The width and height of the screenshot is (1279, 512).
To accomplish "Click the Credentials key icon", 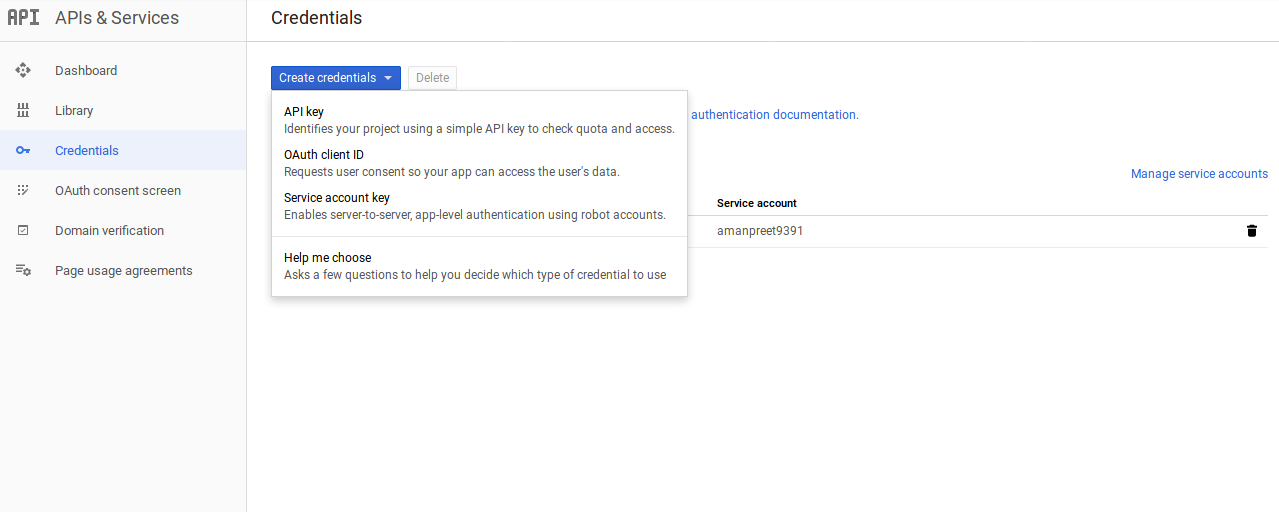I will pos(23,151).
